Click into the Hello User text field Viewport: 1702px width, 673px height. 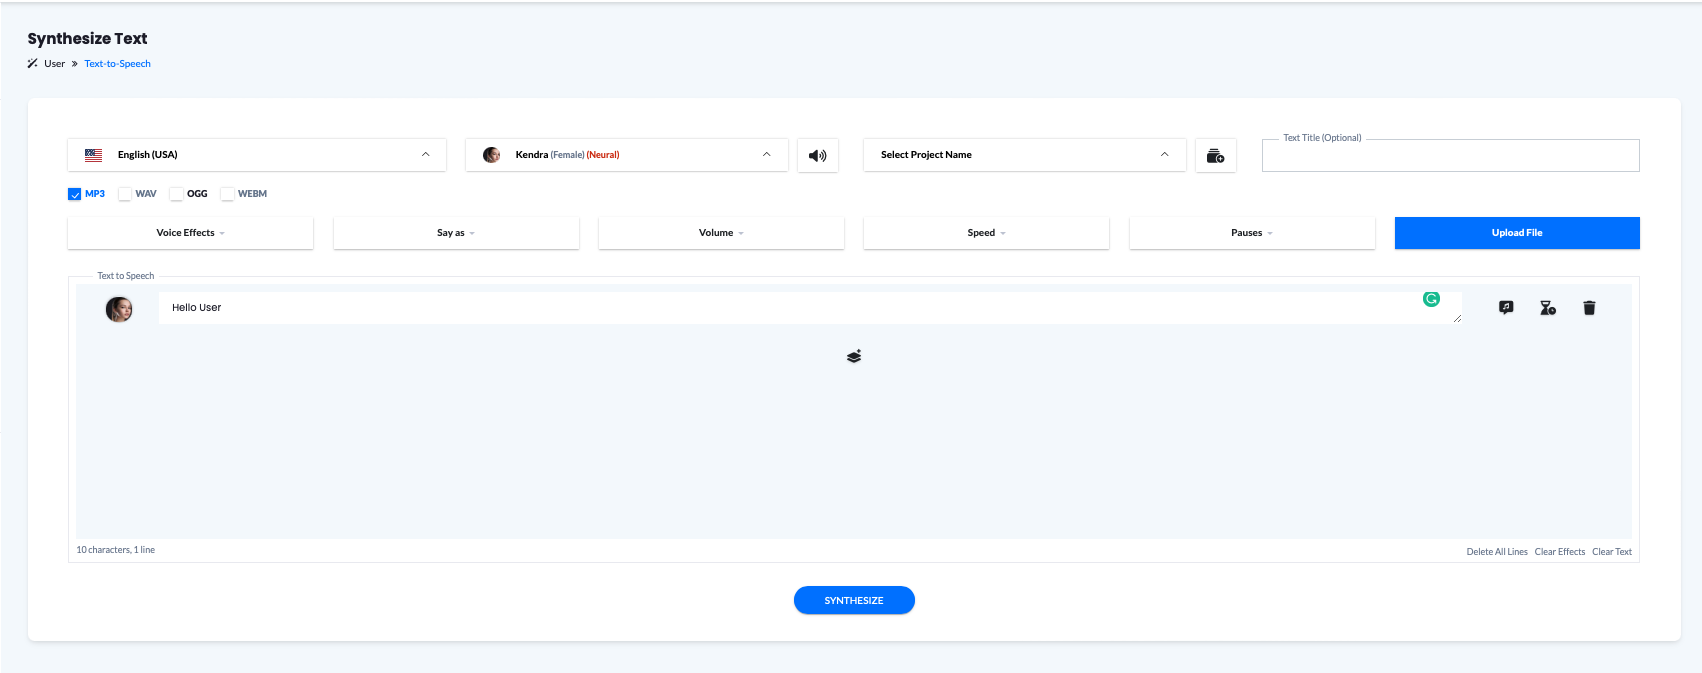point(810,308)
